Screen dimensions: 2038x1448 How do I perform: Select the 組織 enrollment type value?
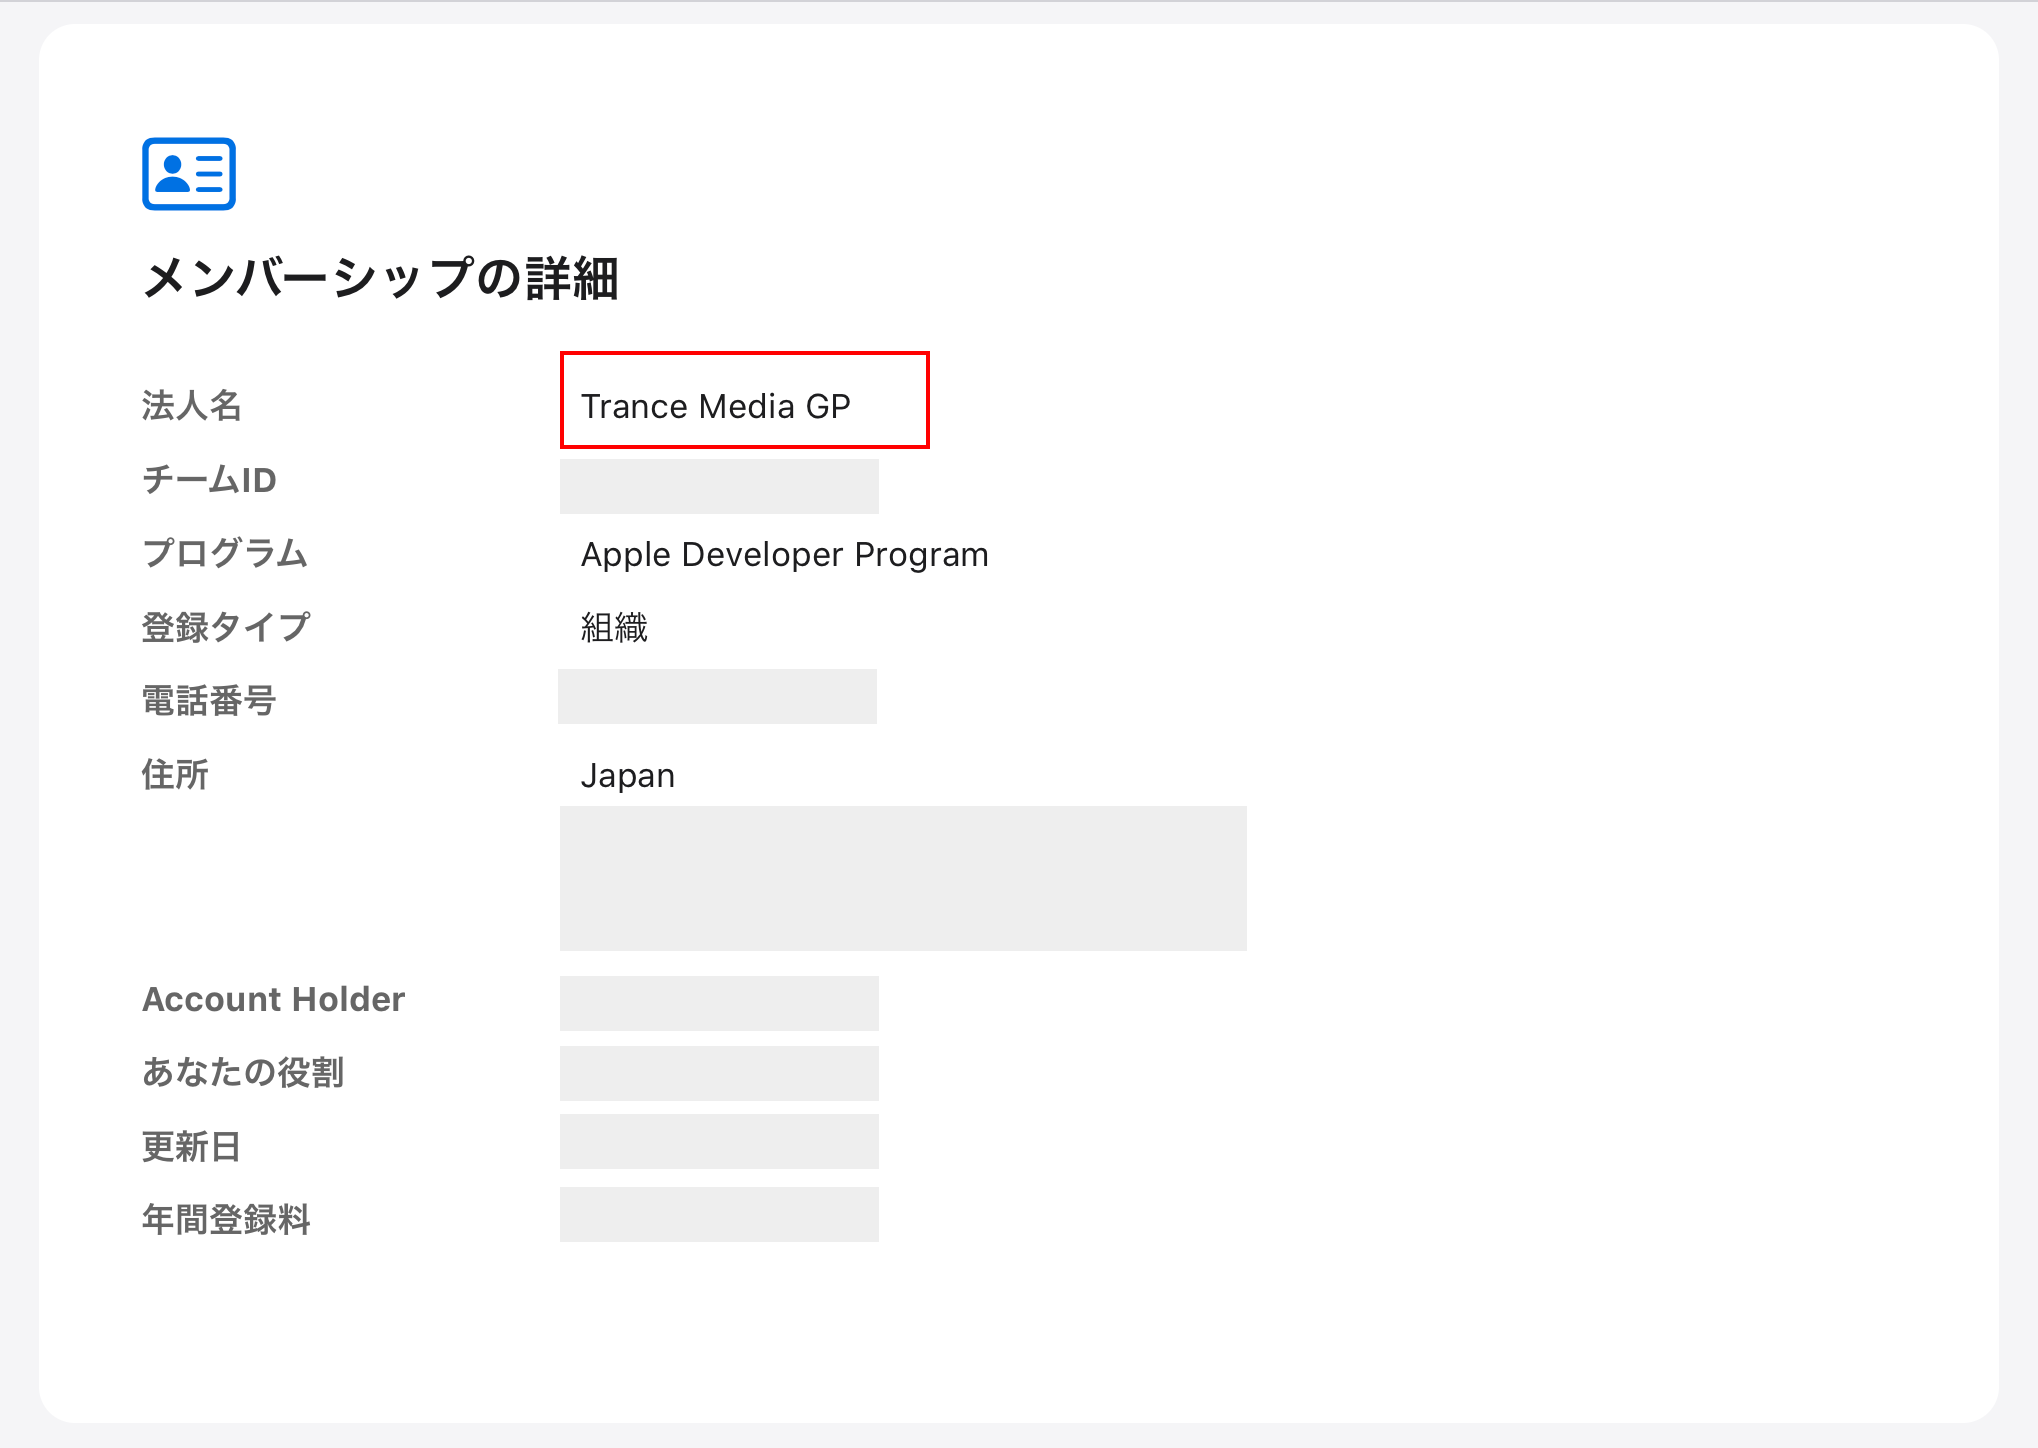tap(614, 628)
